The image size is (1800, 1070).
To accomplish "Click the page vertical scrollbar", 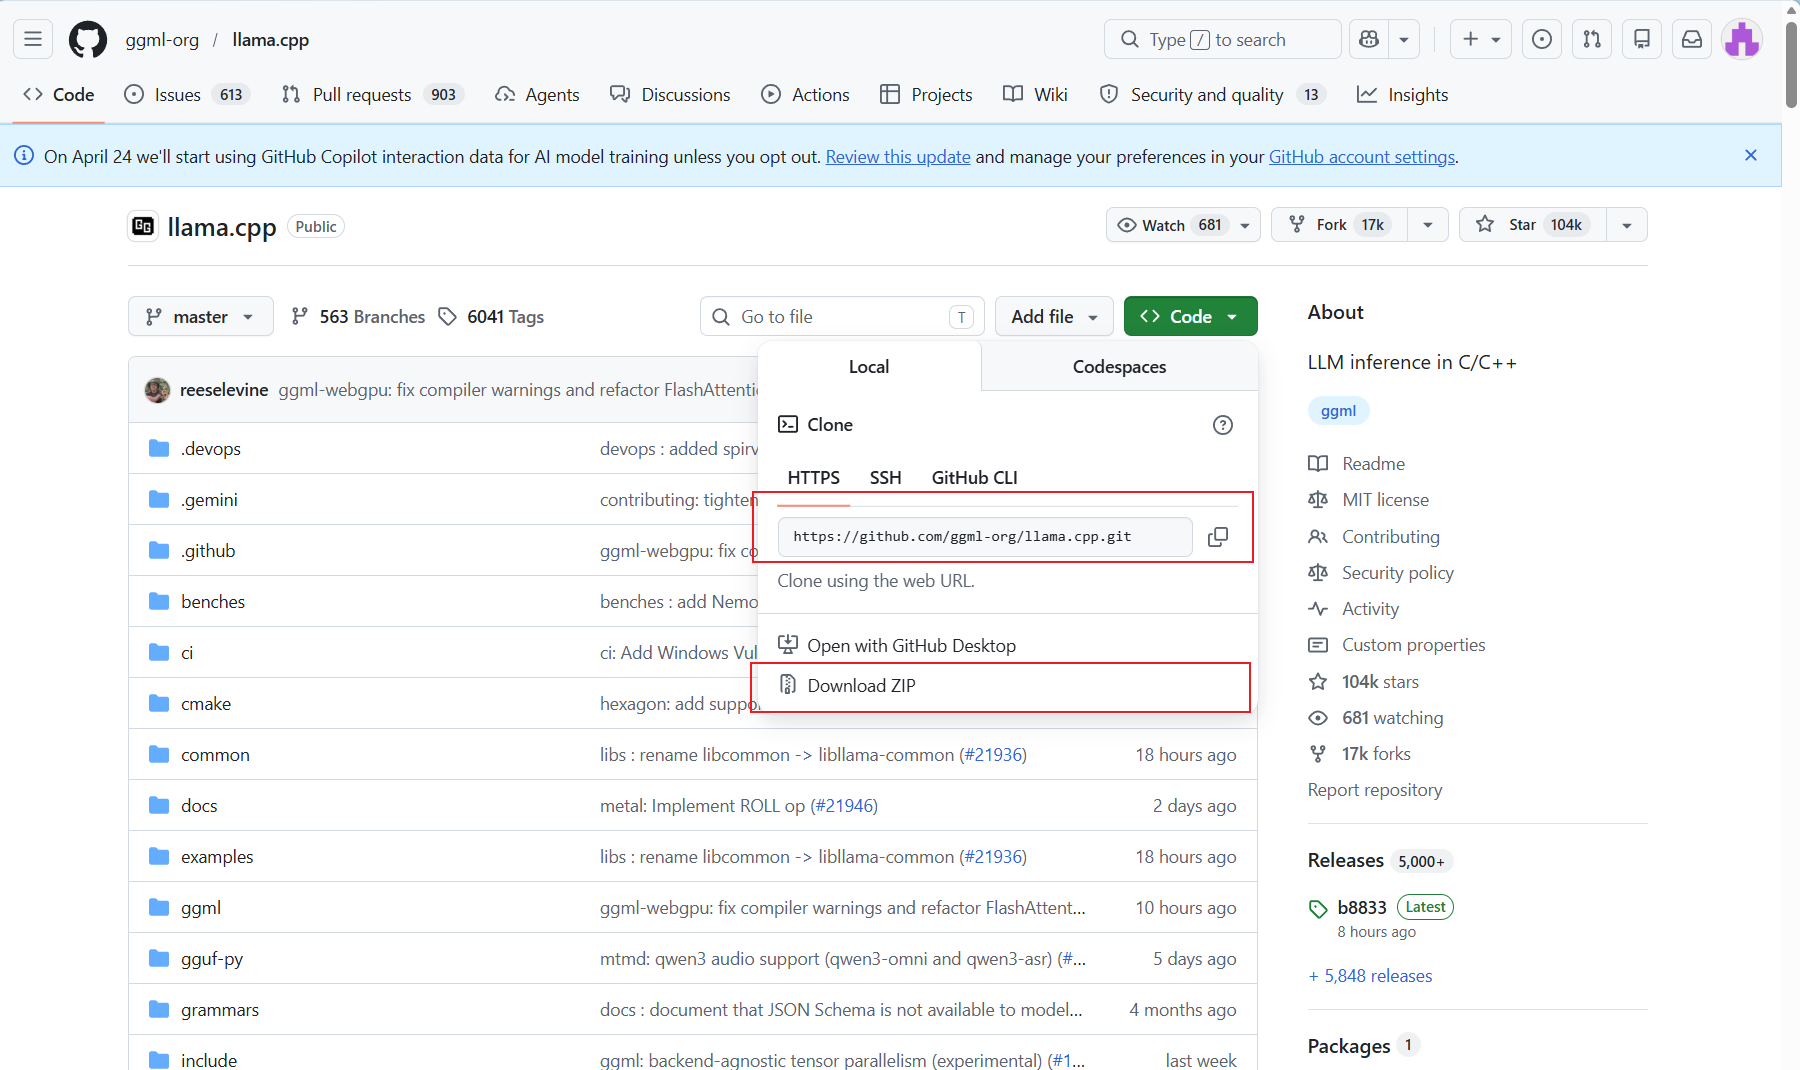I will [1791, 64].
